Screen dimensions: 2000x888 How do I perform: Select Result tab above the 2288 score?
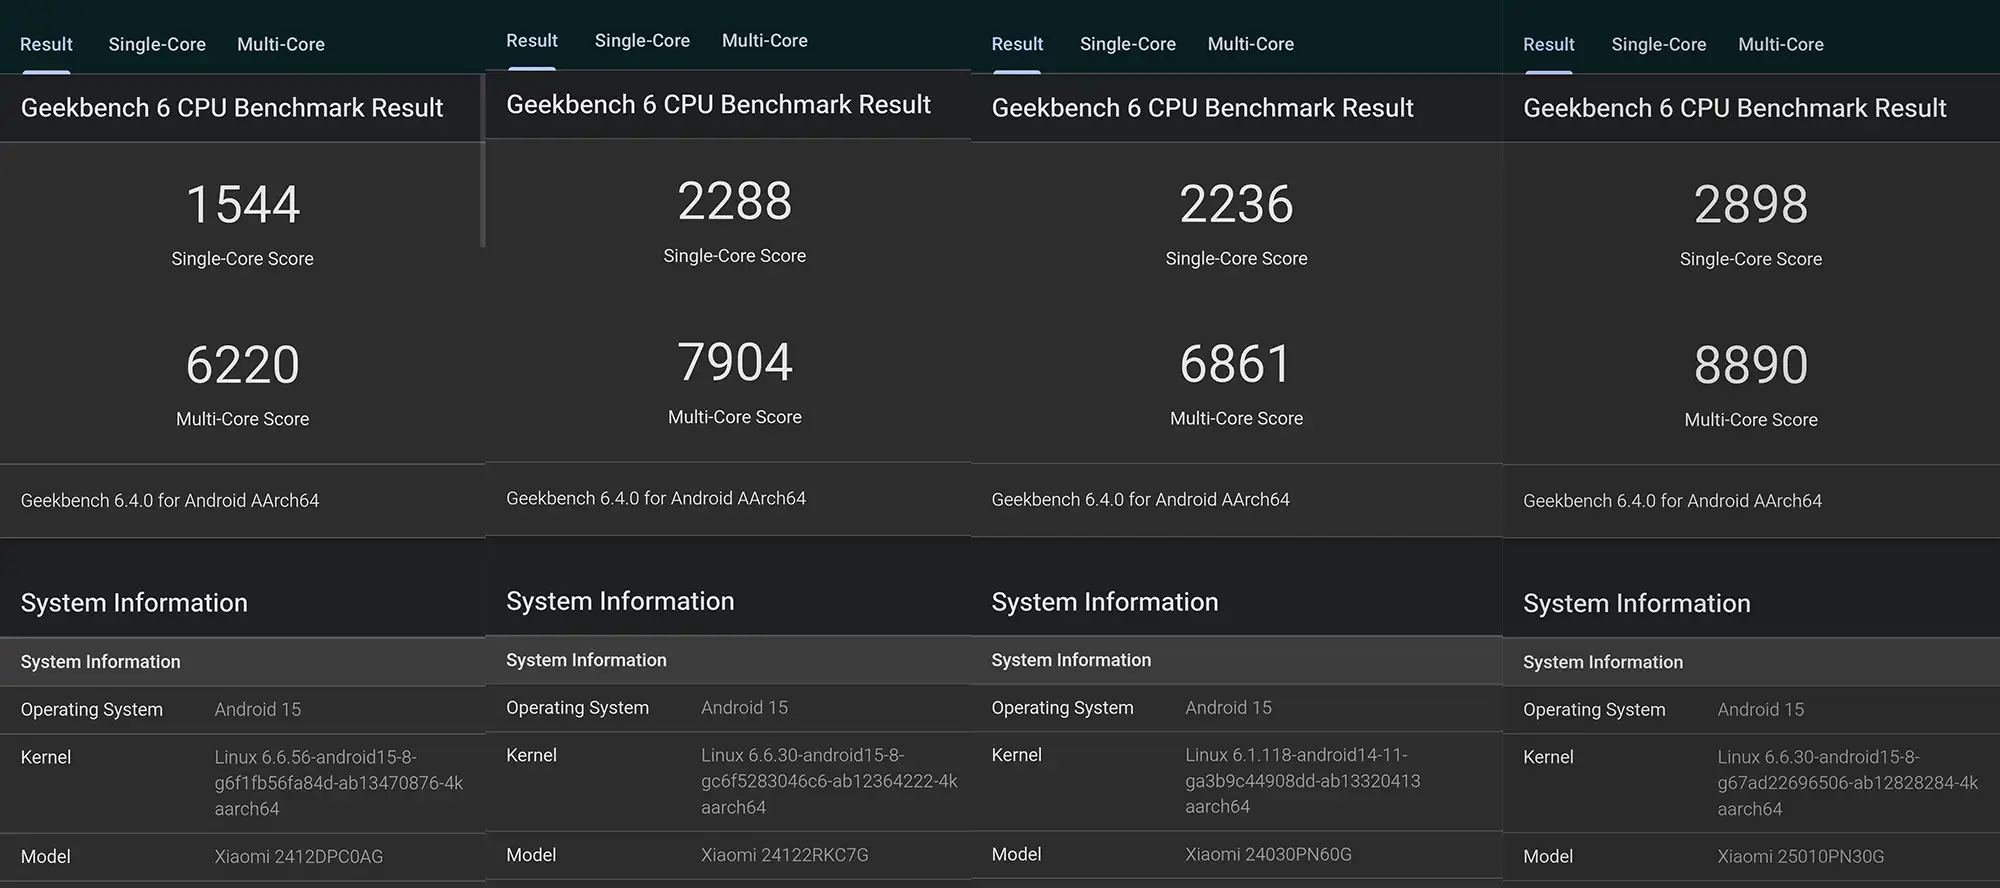pos(531,41)
